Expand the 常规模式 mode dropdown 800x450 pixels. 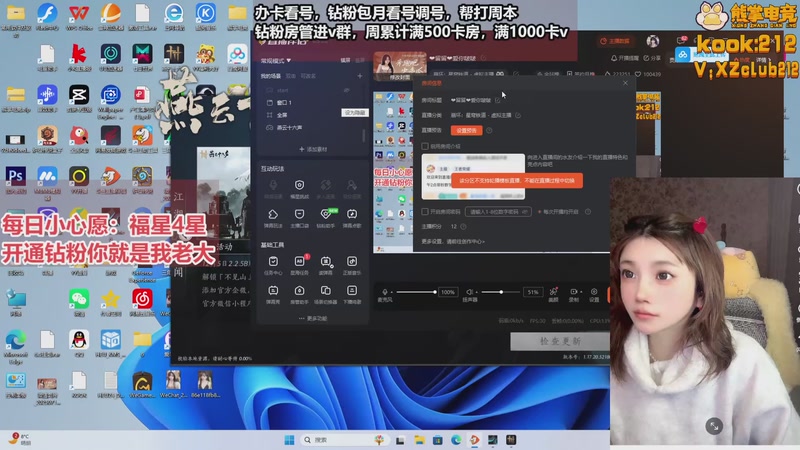pos(276,61)
